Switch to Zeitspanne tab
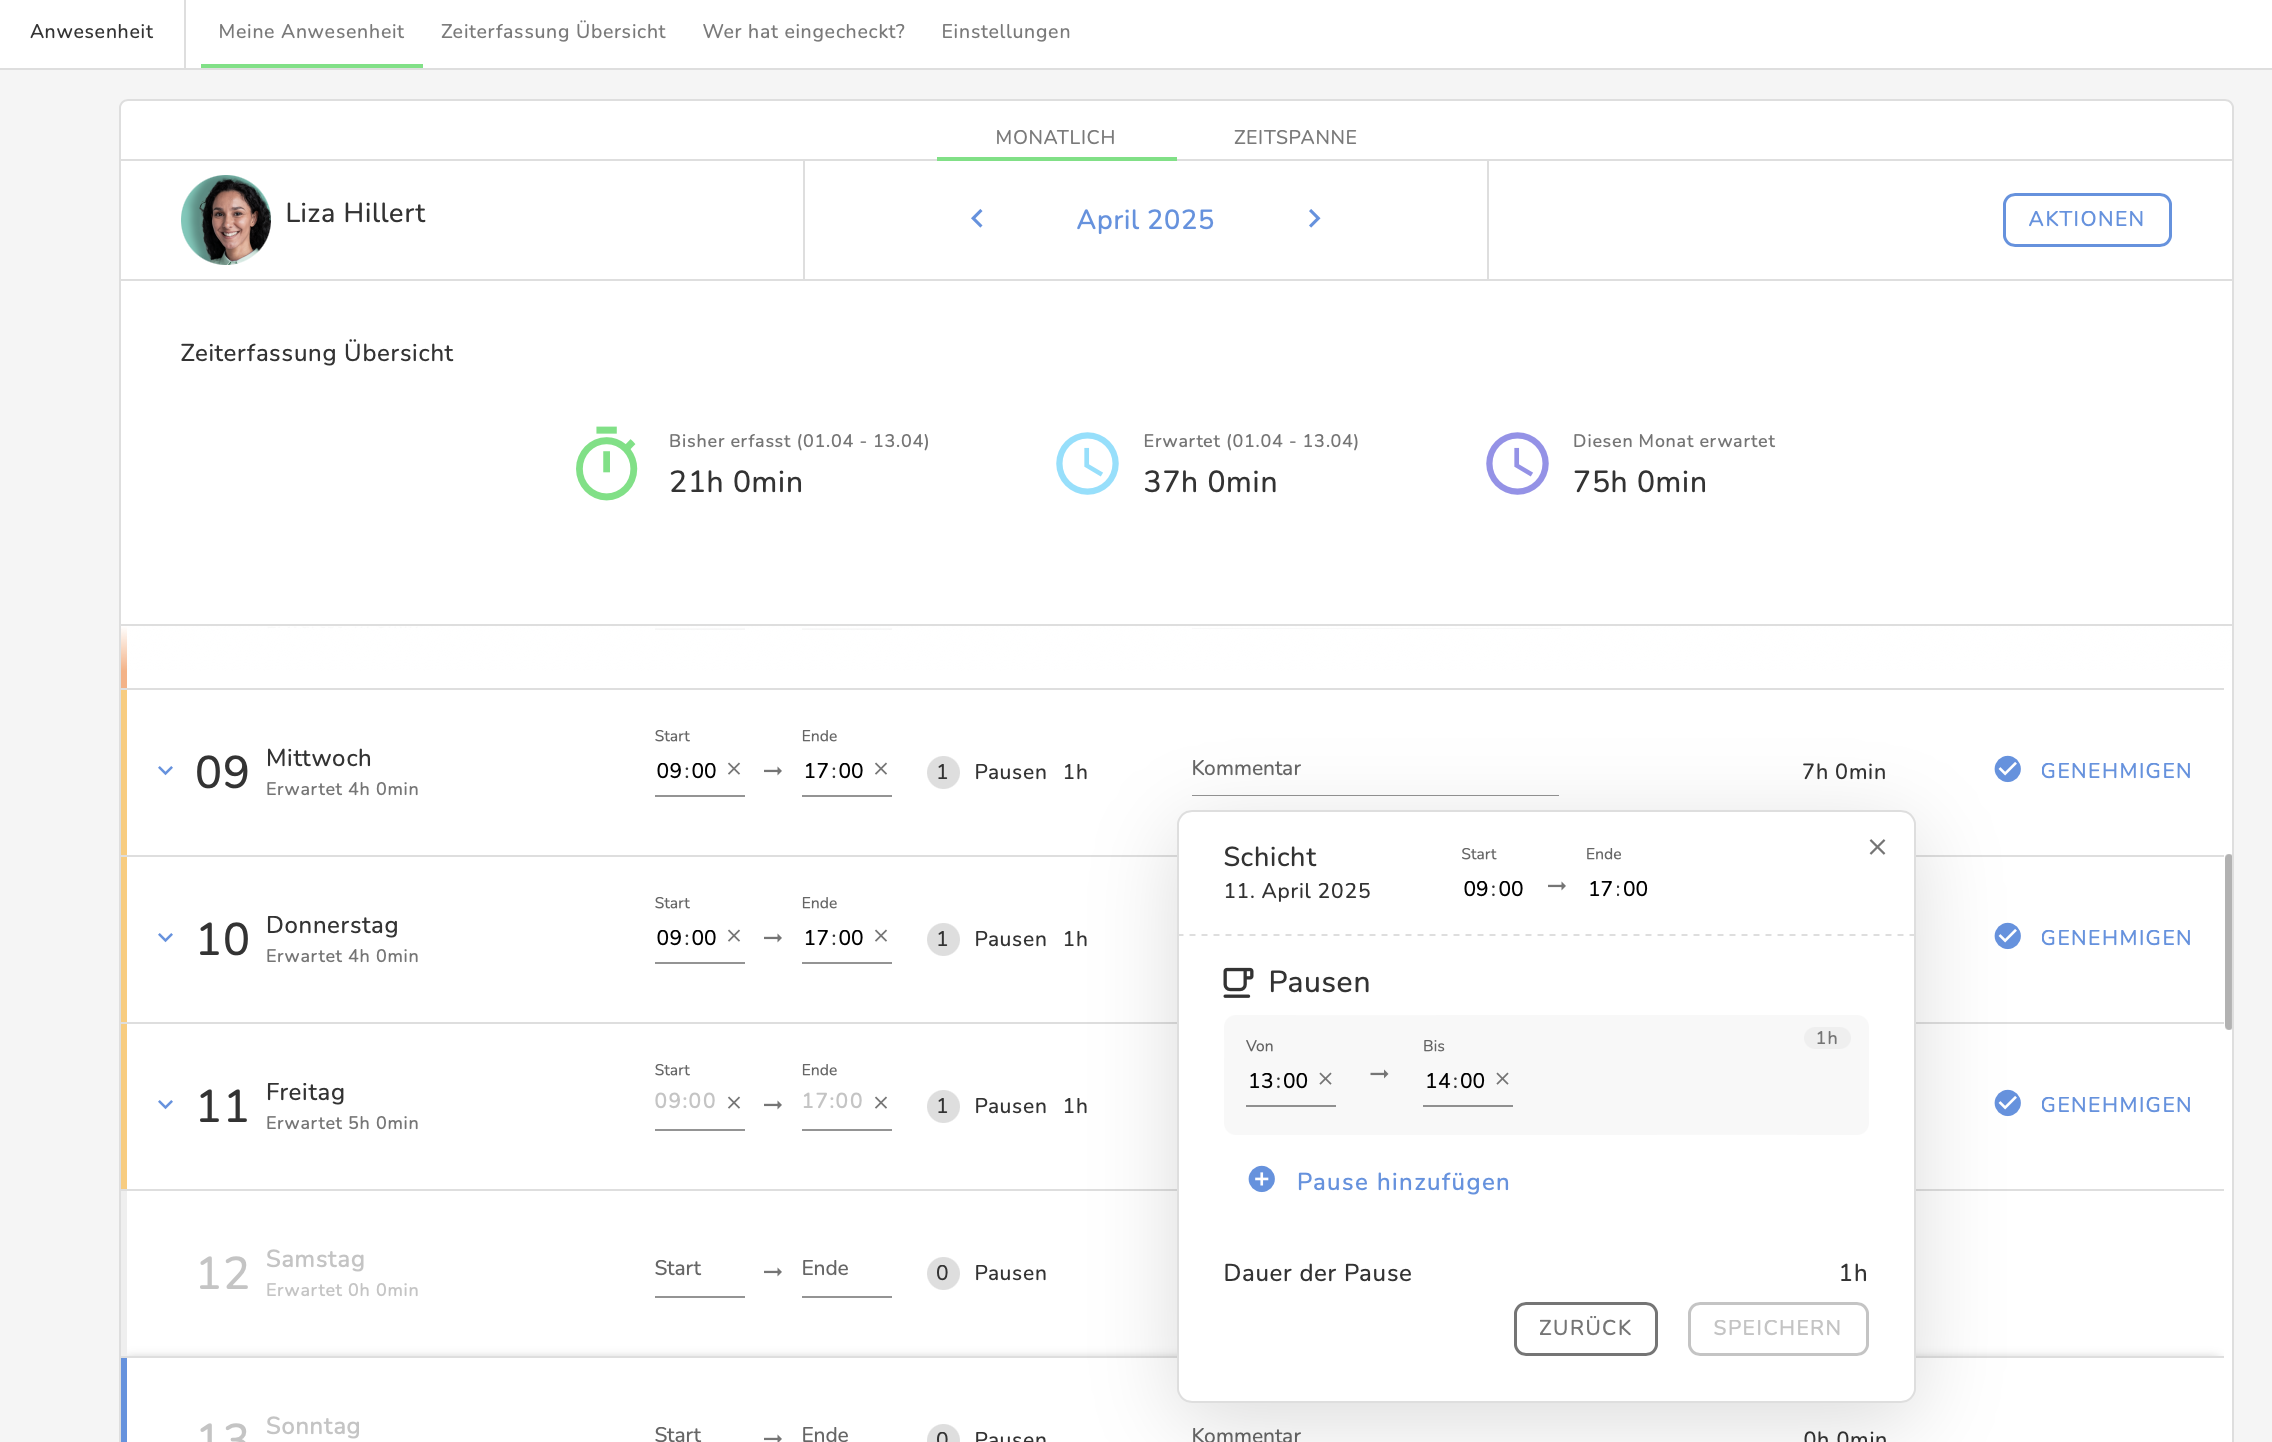 [x=1295, y=137]
